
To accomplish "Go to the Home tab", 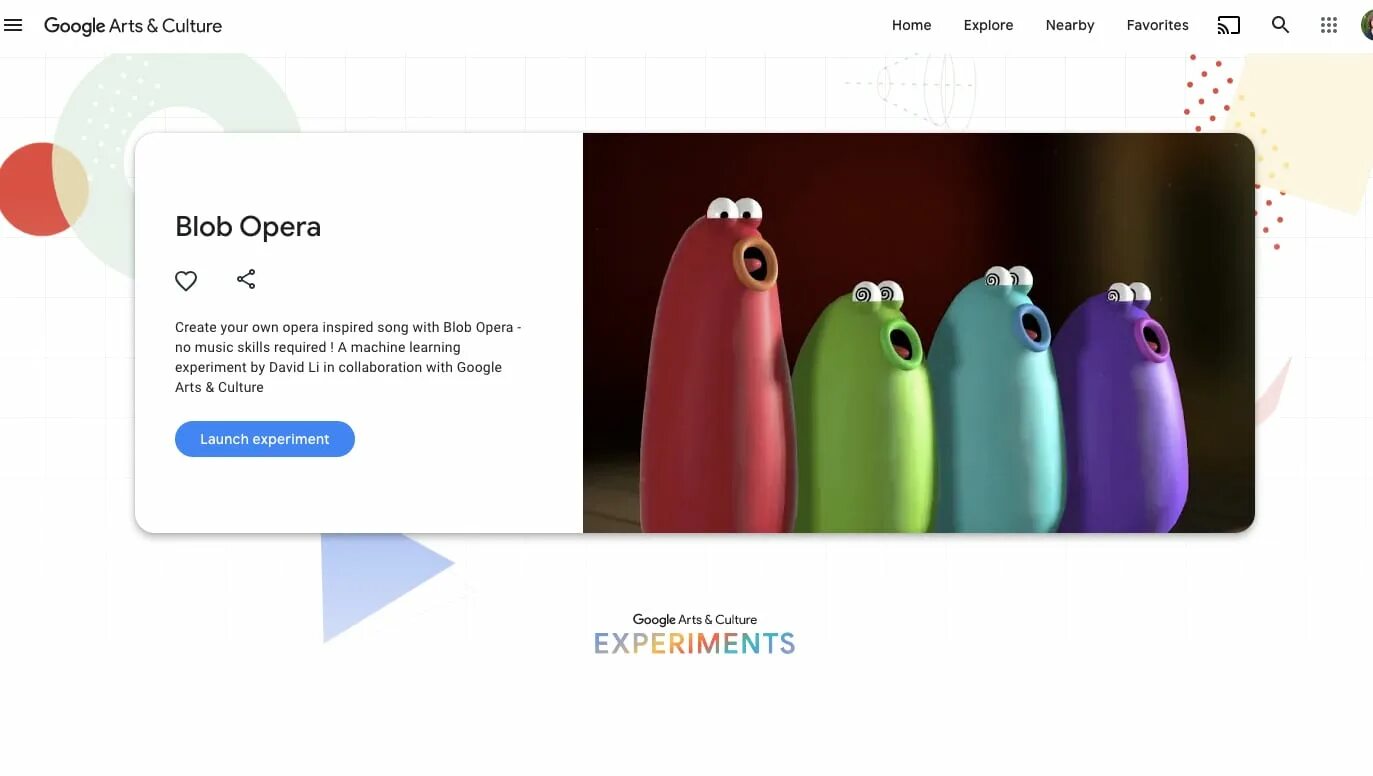I will pyautogui.click(x=911, y=25).
